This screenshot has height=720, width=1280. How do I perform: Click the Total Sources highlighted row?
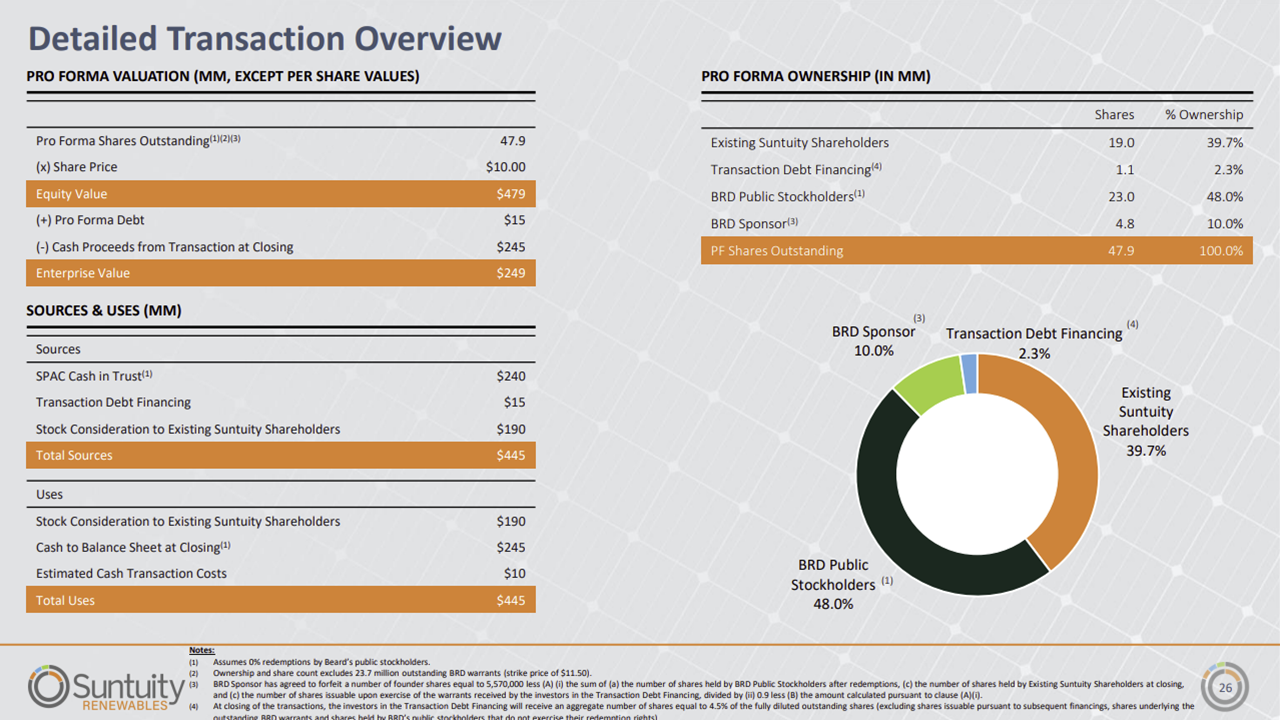[280, 455]
